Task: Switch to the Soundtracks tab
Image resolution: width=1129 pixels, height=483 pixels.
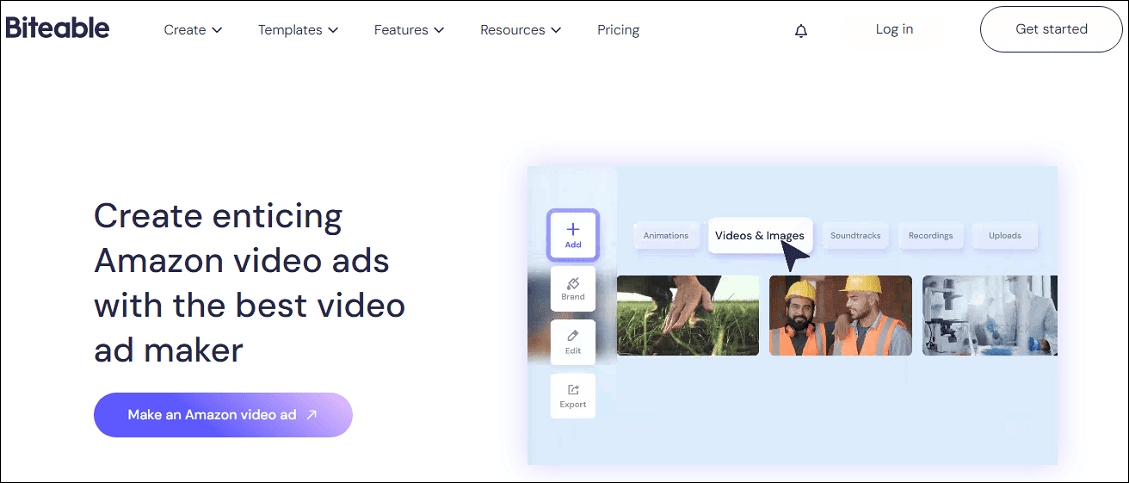Action: (x=855, y=235)
